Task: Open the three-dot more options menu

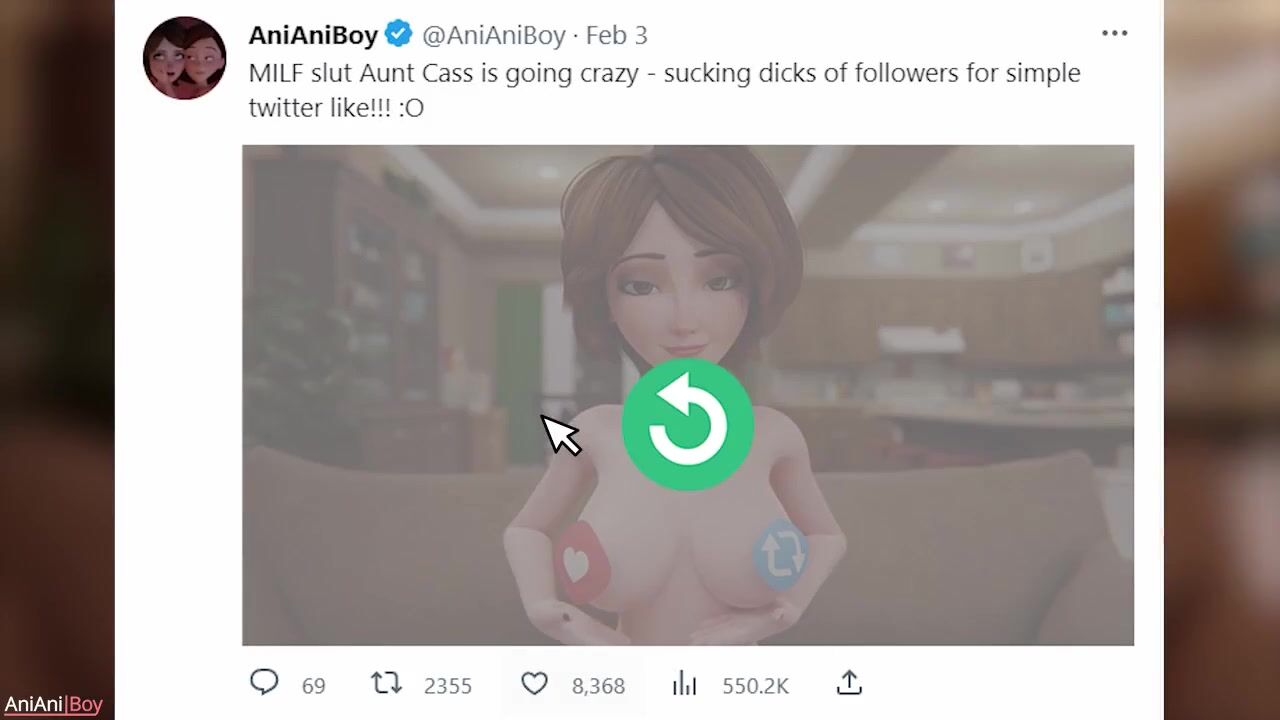Action: pyautogui.click(x=1114, y=34)
